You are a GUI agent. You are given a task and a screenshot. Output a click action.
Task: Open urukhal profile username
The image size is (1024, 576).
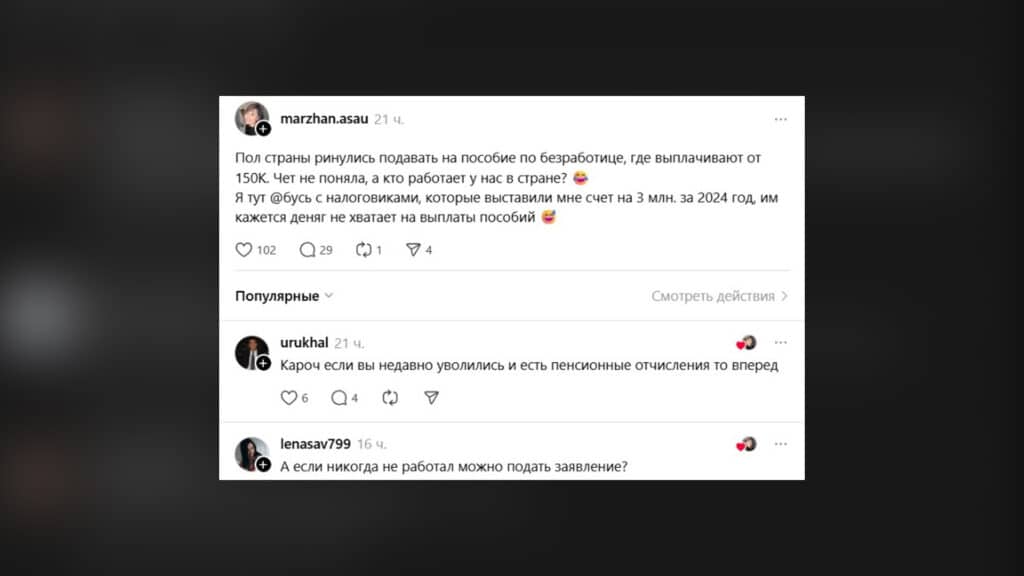[x=304, y=343]
